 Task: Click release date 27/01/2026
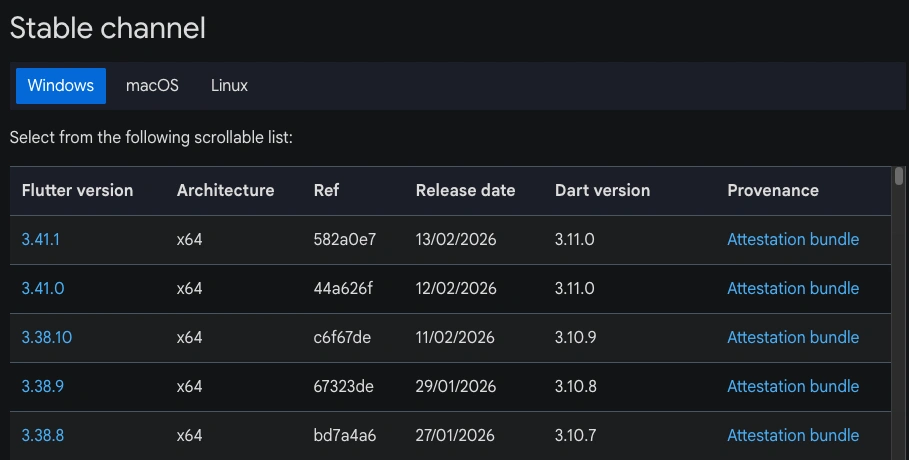[x=455, y=436]
